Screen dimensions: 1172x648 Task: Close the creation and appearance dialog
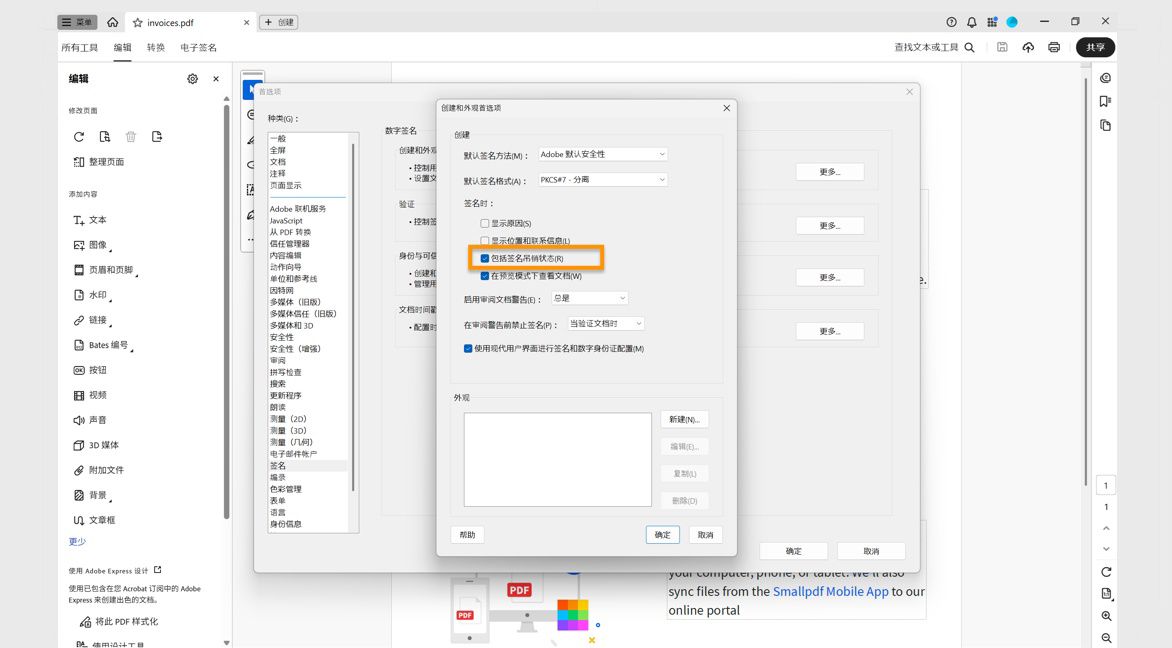pos(727,108)
